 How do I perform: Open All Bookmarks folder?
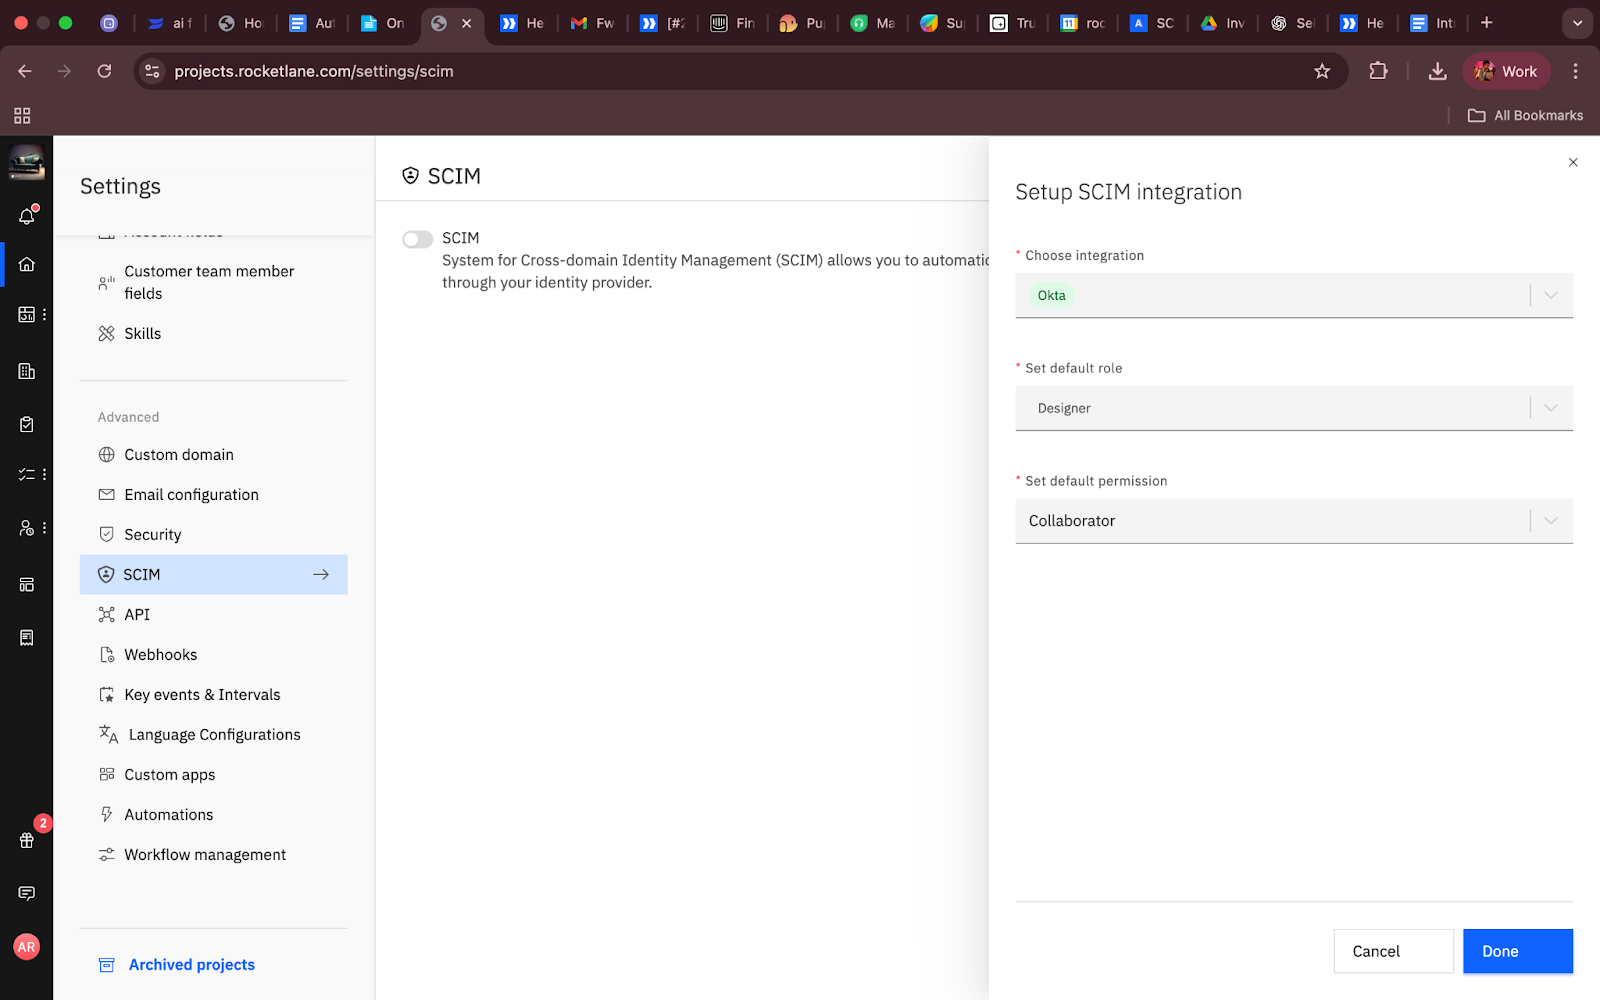1525,116
